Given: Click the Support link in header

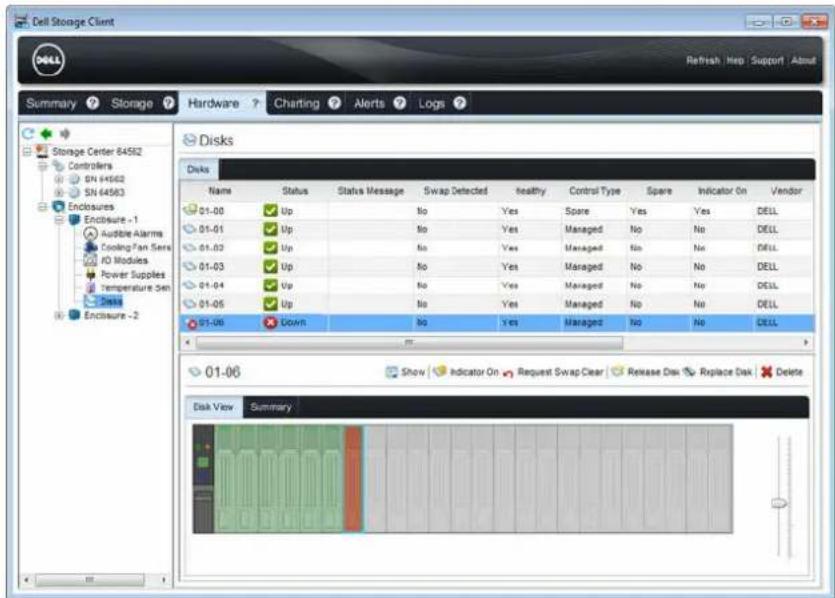Looking at the screenshot, I should click(x=767, y=60).
